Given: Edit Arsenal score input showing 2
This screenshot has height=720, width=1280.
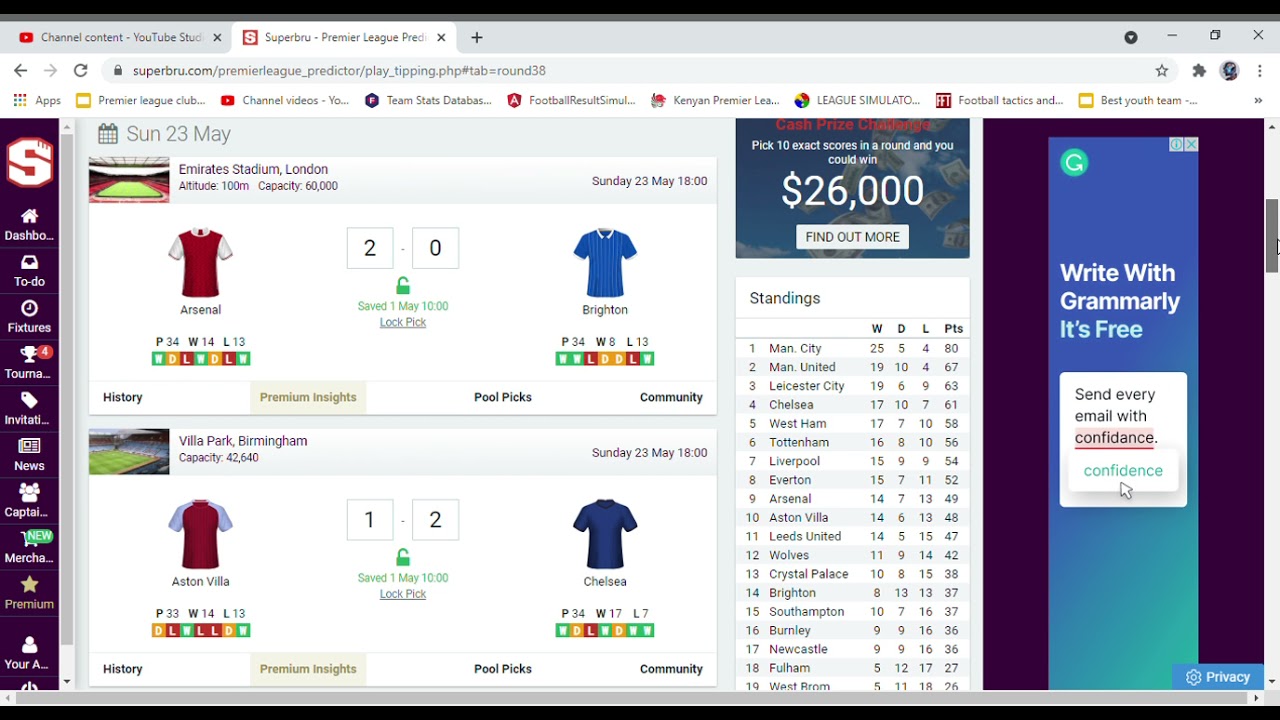Looking at the screenshot, I should coord(370,248).
